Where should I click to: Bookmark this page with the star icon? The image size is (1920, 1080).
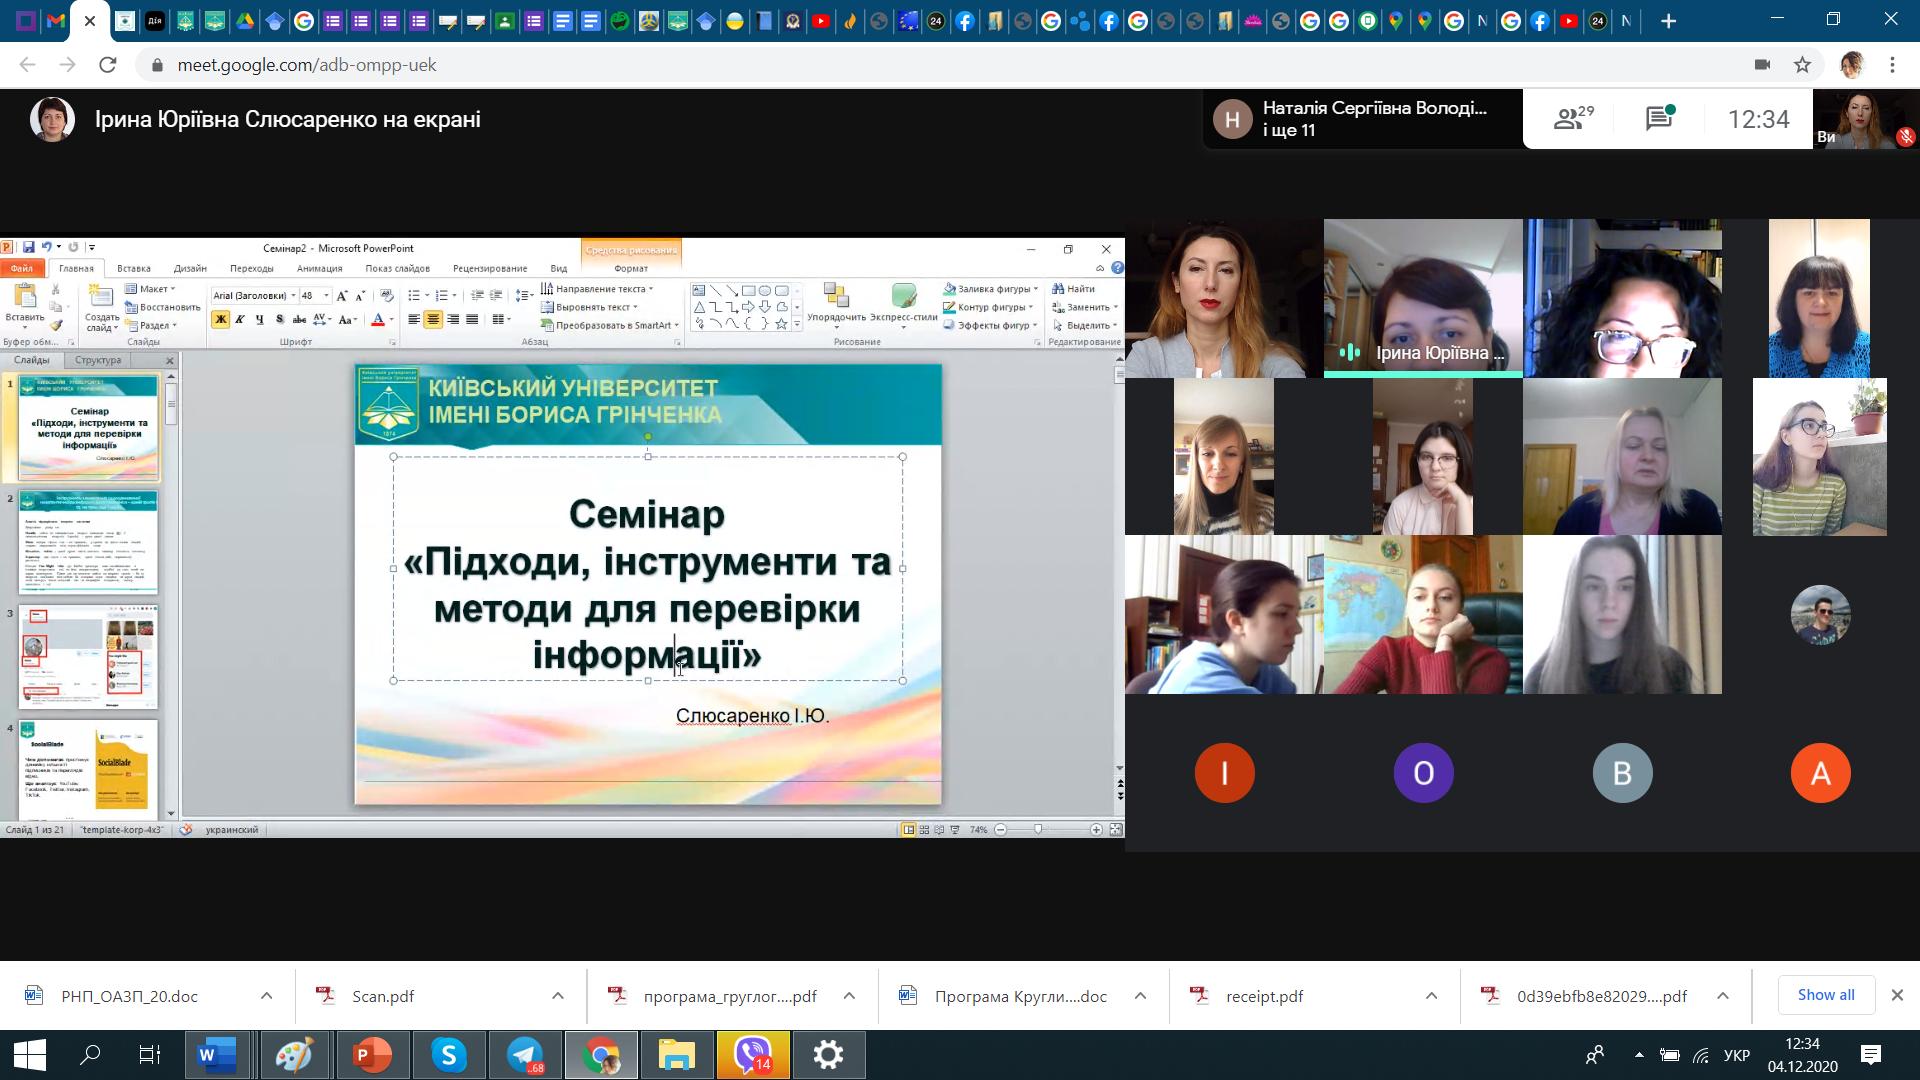point(1802,65)
